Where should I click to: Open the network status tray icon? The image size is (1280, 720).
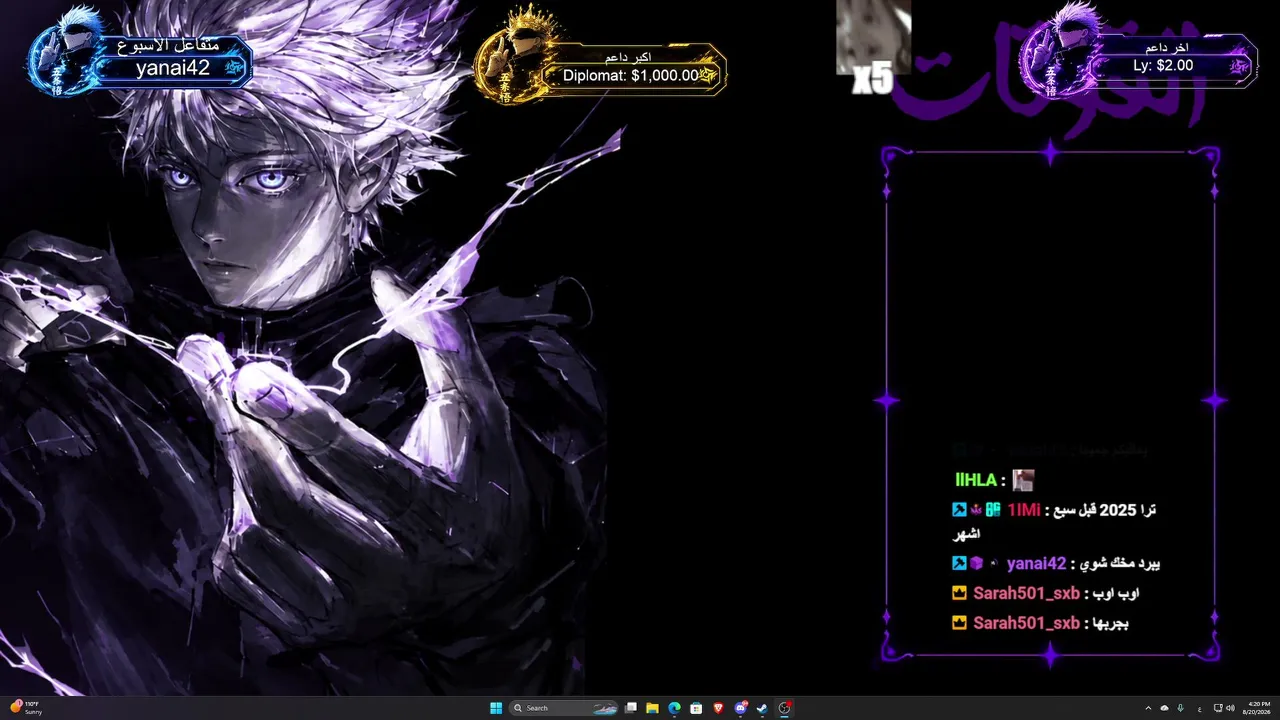[1217, 708]
